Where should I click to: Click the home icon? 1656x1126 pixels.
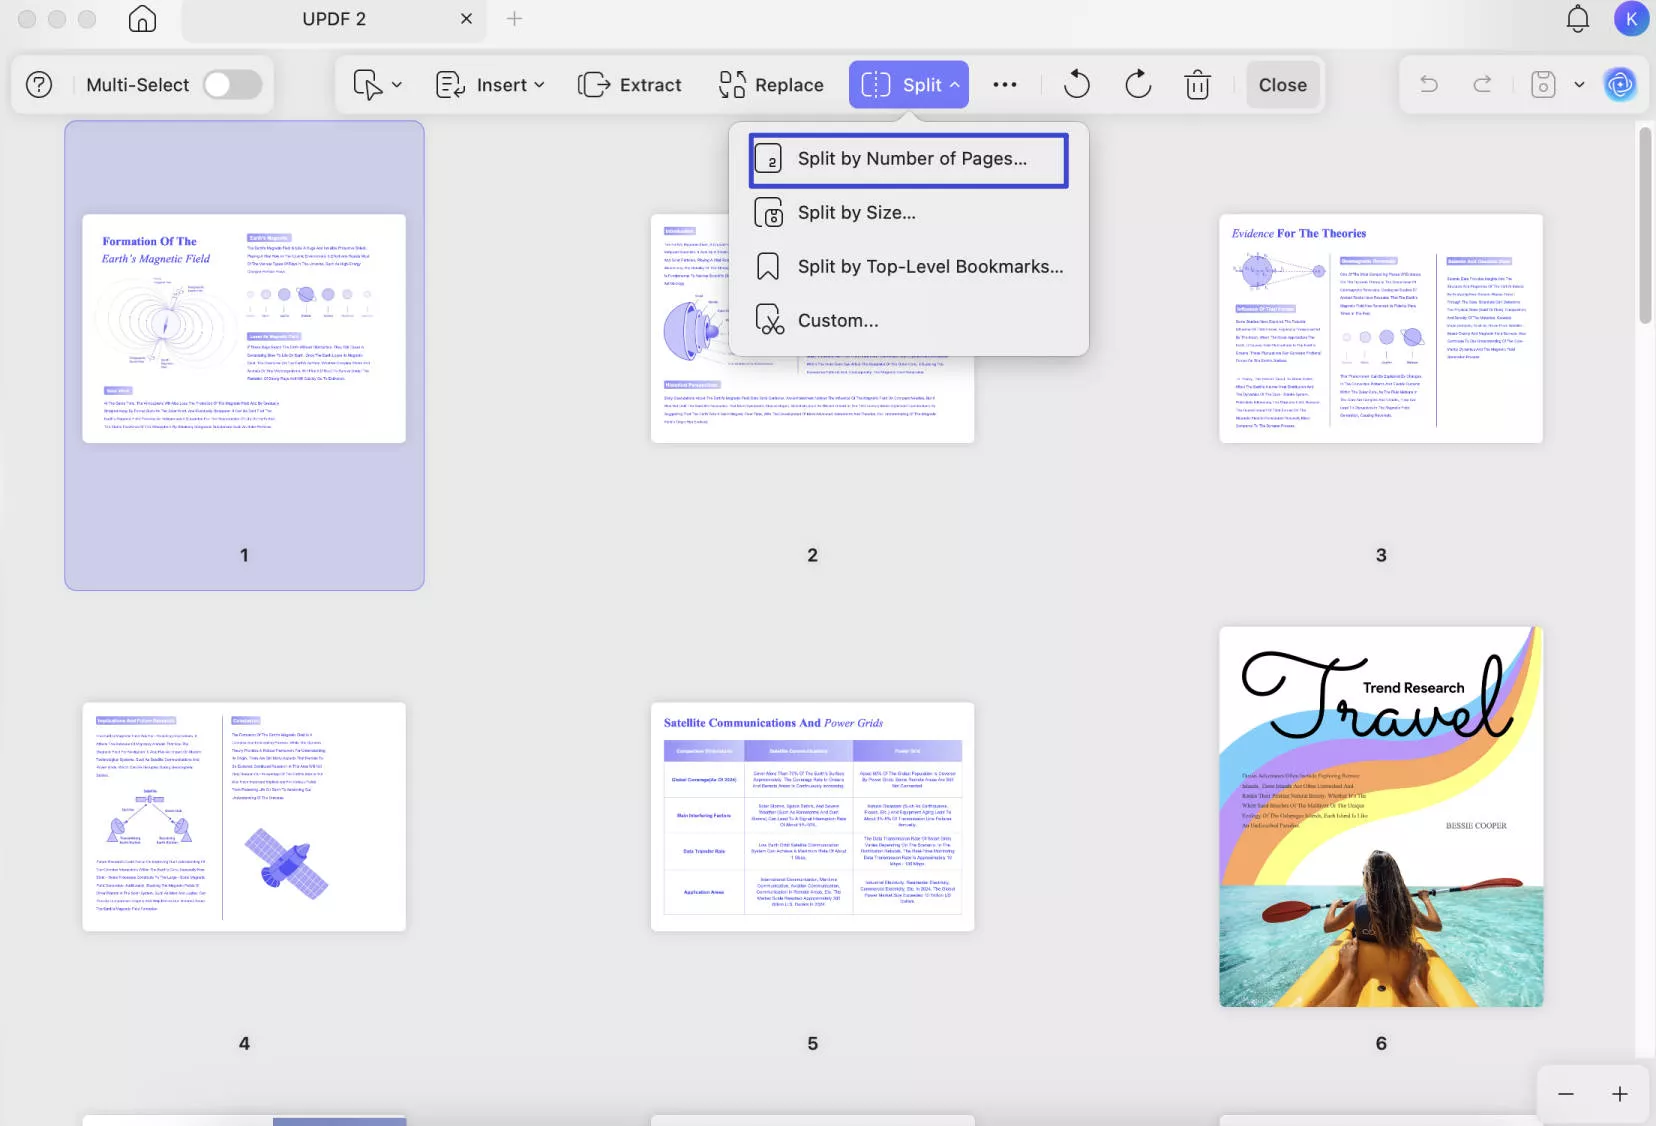click(x=142, y=19)
